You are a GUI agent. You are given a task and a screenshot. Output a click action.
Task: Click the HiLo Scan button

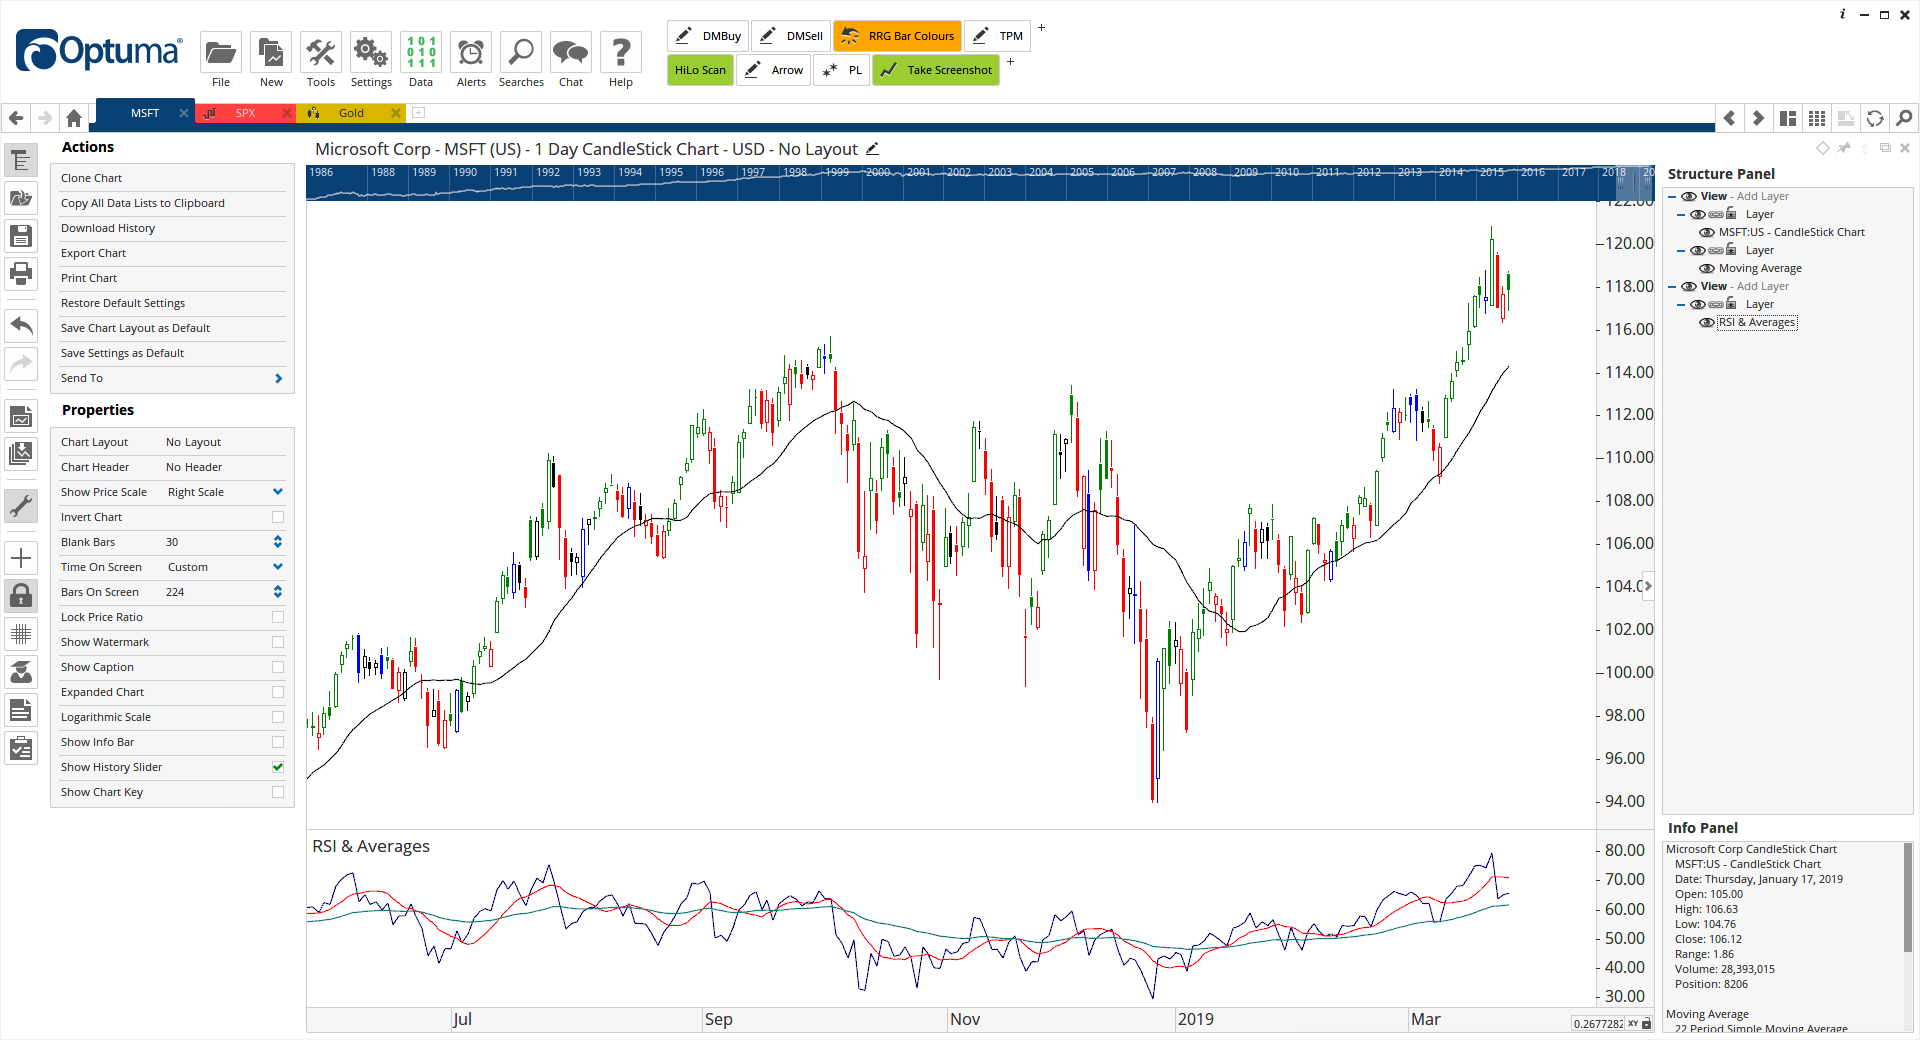click(x=700, y=70)
